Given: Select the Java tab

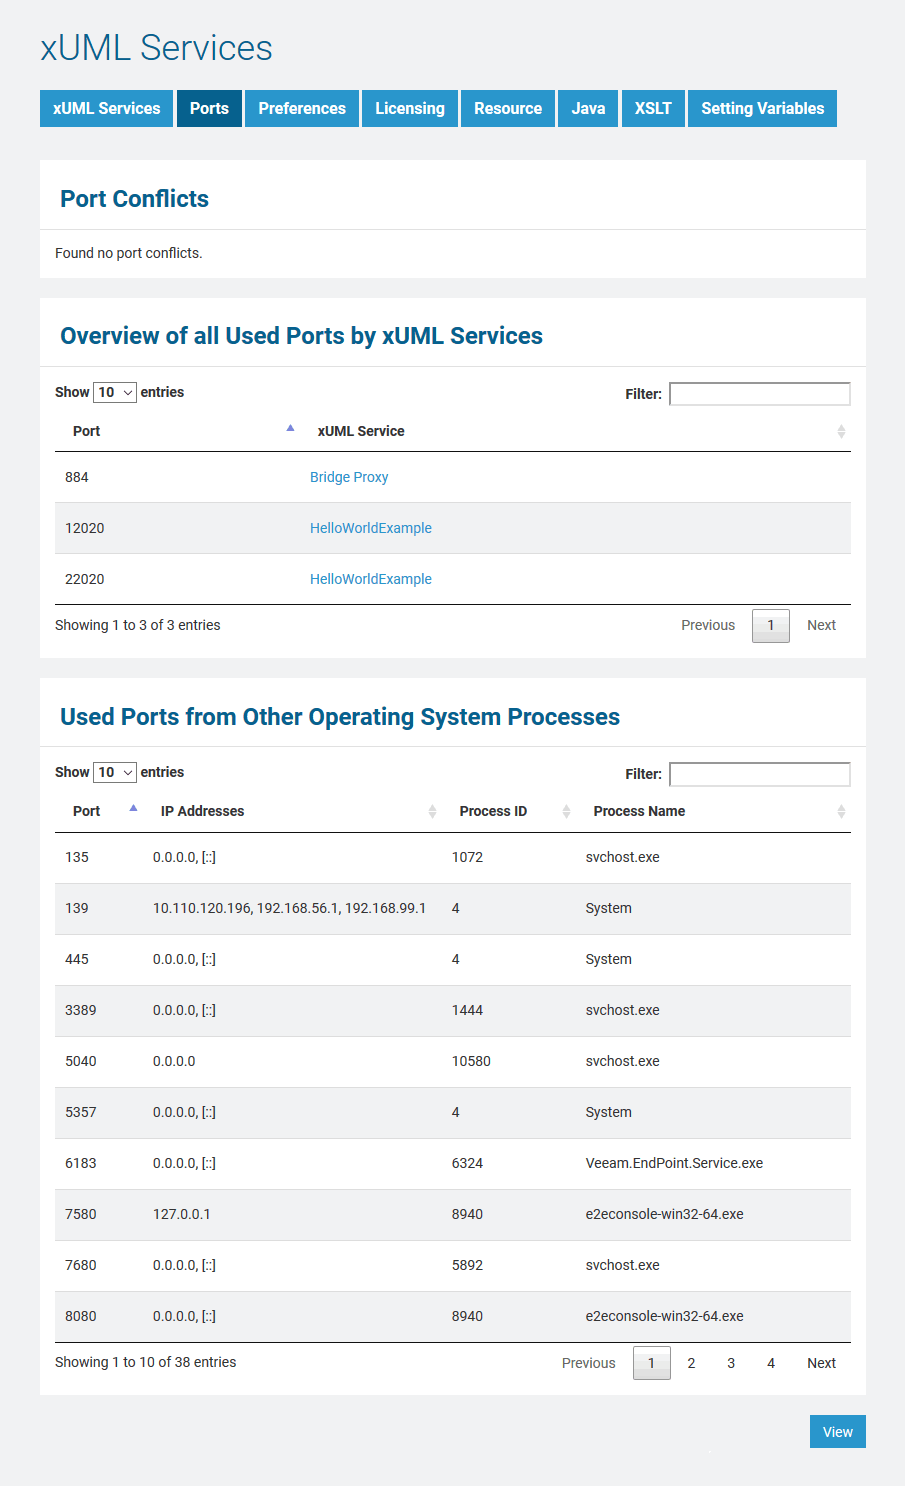Looking at the screenshot, I should pos(588,108).
